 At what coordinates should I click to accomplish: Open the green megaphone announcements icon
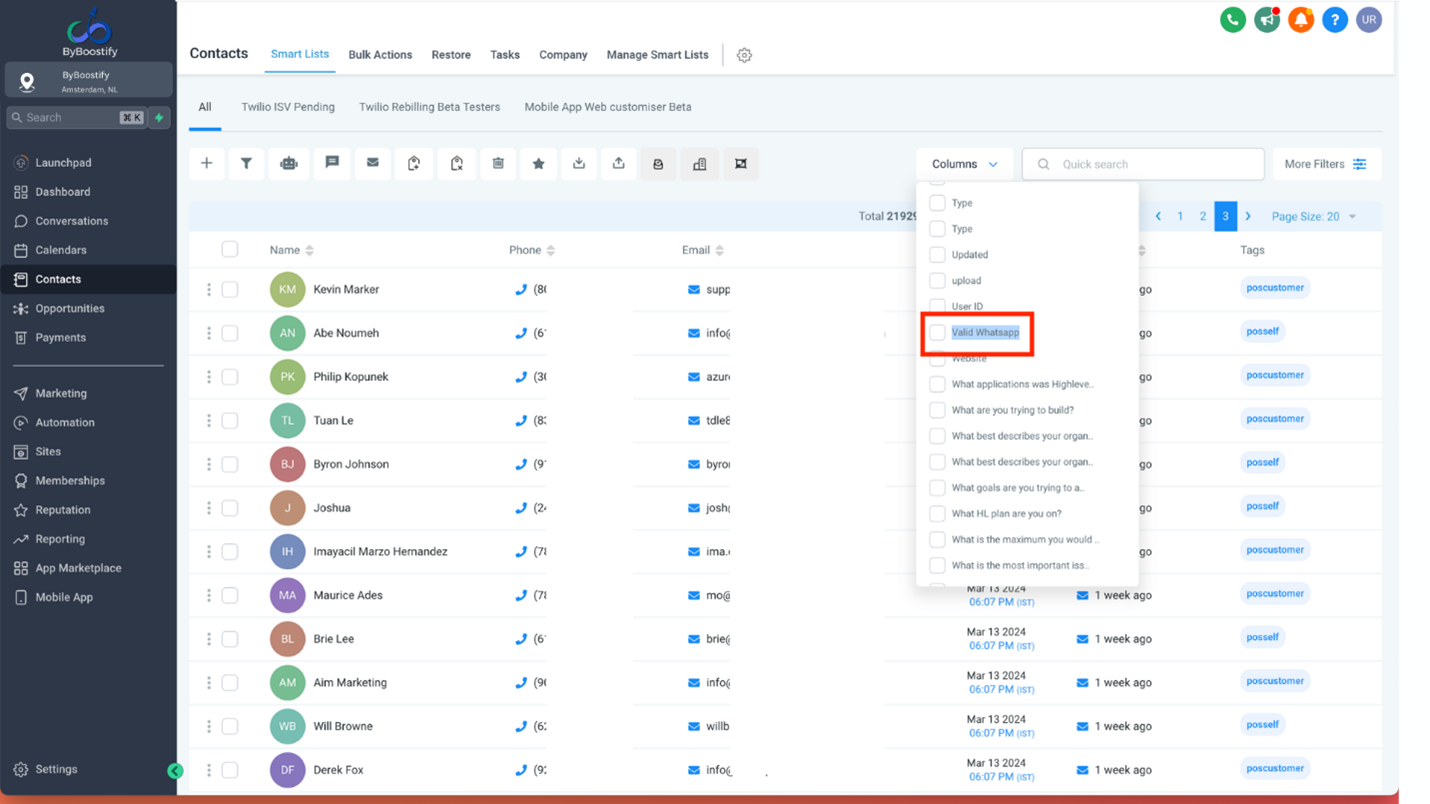click(x=1267, y=20)
